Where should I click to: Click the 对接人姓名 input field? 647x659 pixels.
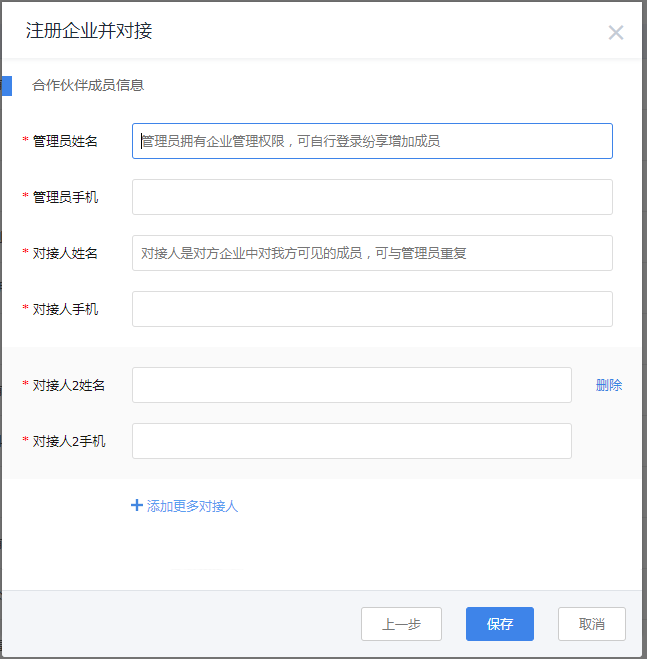(372, 253)
